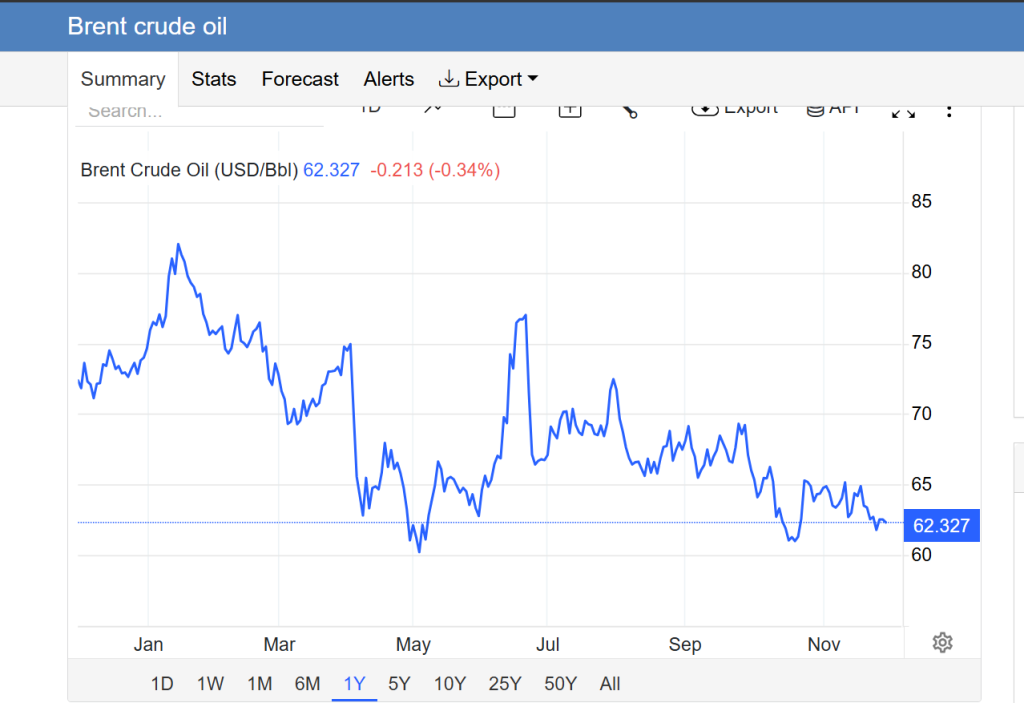Open the three-dot more options menu
Image resolution: width=1024 pixels, height=703 pixels.
[x=949, y=111]
